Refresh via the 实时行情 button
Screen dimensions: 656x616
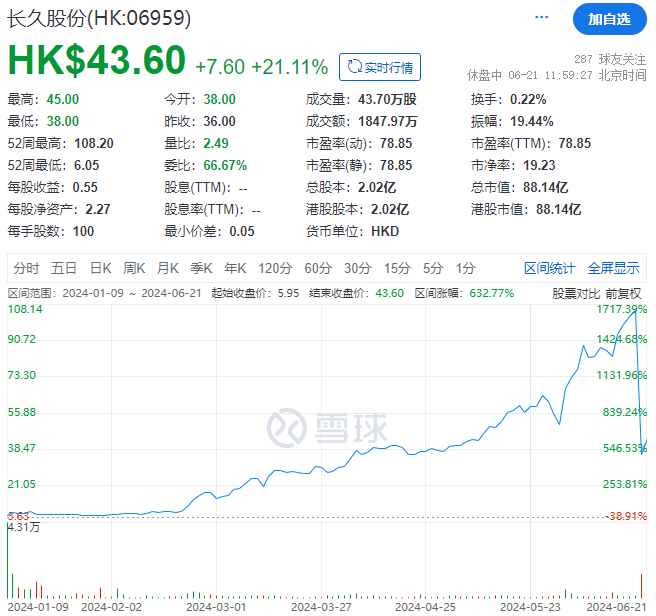[380, 67]
